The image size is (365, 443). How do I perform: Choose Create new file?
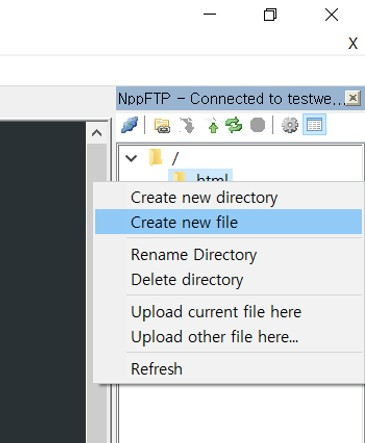(x=228, y=222)
